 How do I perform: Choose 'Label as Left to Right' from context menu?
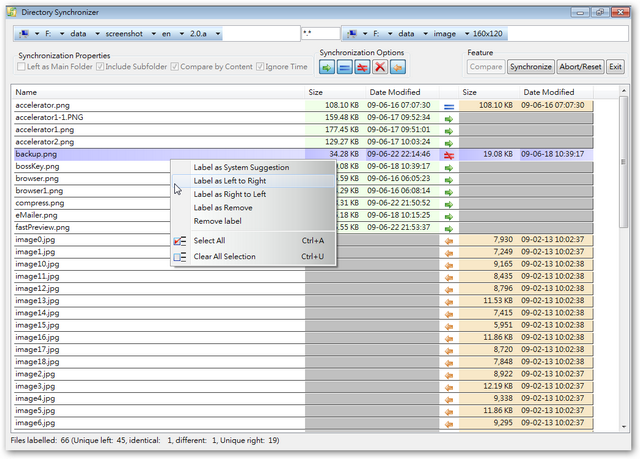[229, 181]
